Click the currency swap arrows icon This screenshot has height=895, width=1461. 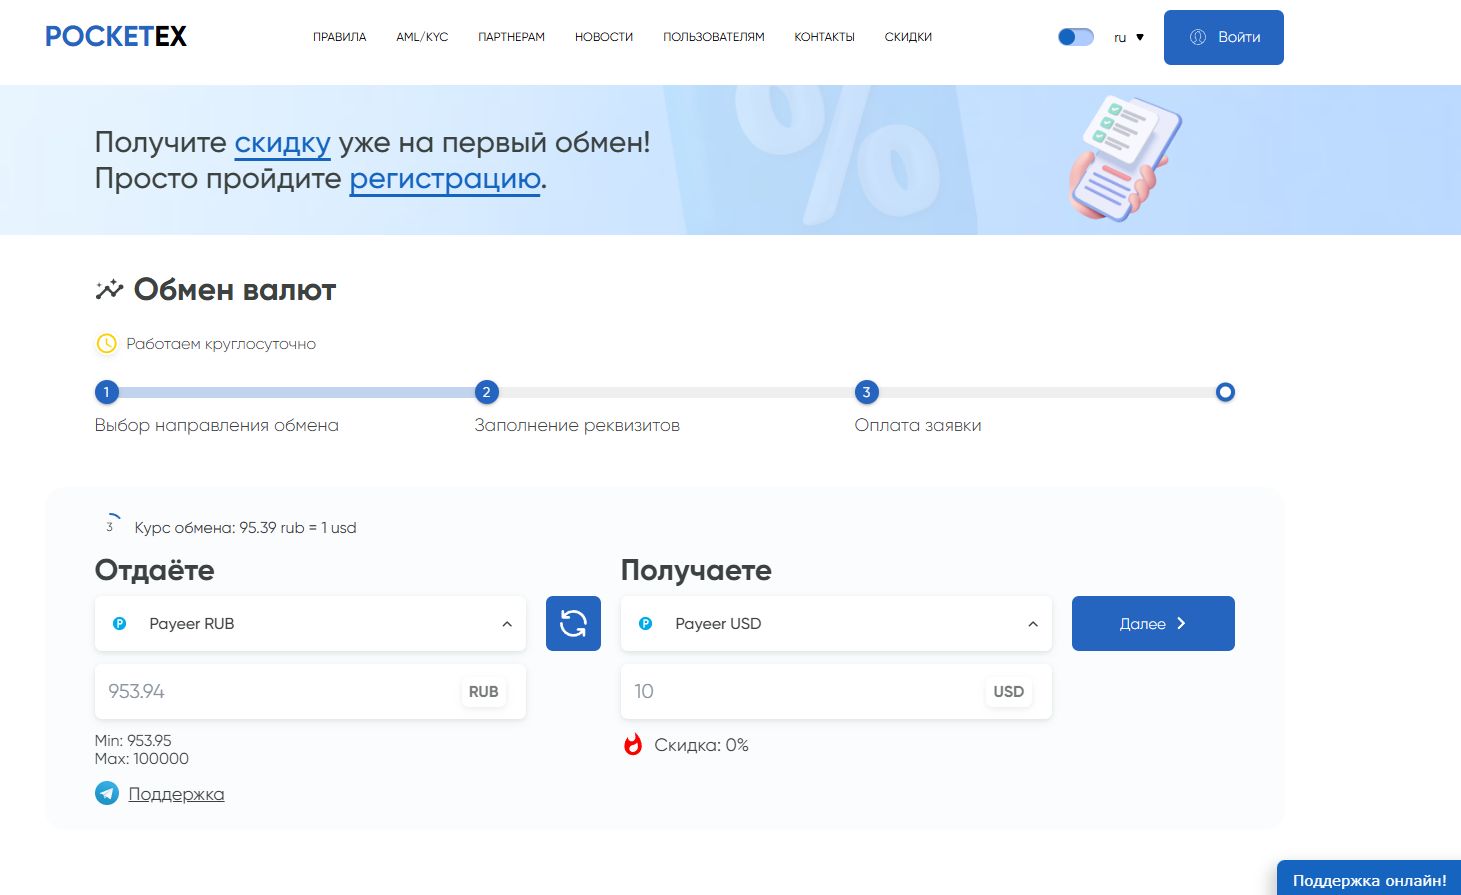(x=572, y=623)
